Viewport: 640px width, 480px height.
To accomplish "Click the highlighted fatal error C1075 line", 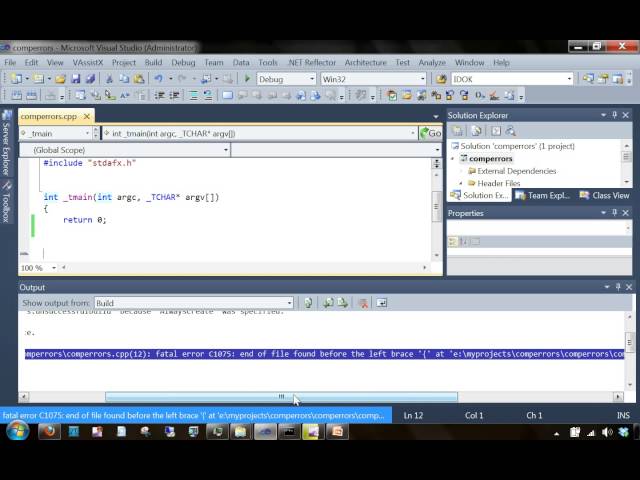I will point(324,354).
